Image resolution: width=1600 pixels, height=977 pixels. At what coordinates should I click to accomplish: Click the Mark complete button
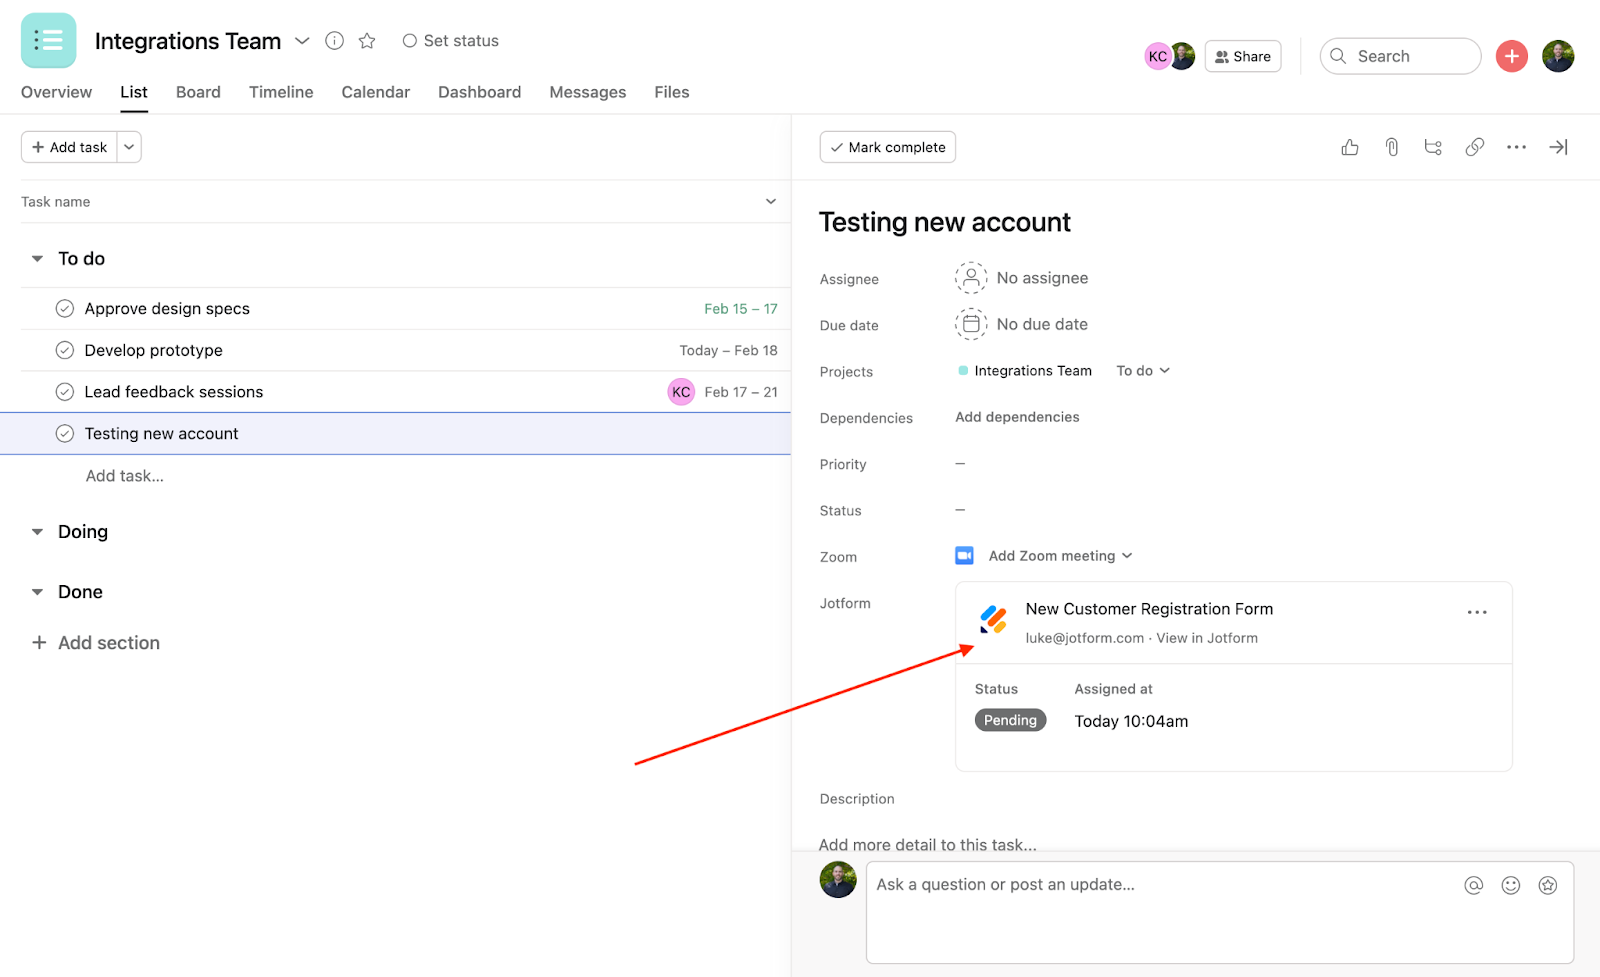pyautogui.click(x=887, y=147)
